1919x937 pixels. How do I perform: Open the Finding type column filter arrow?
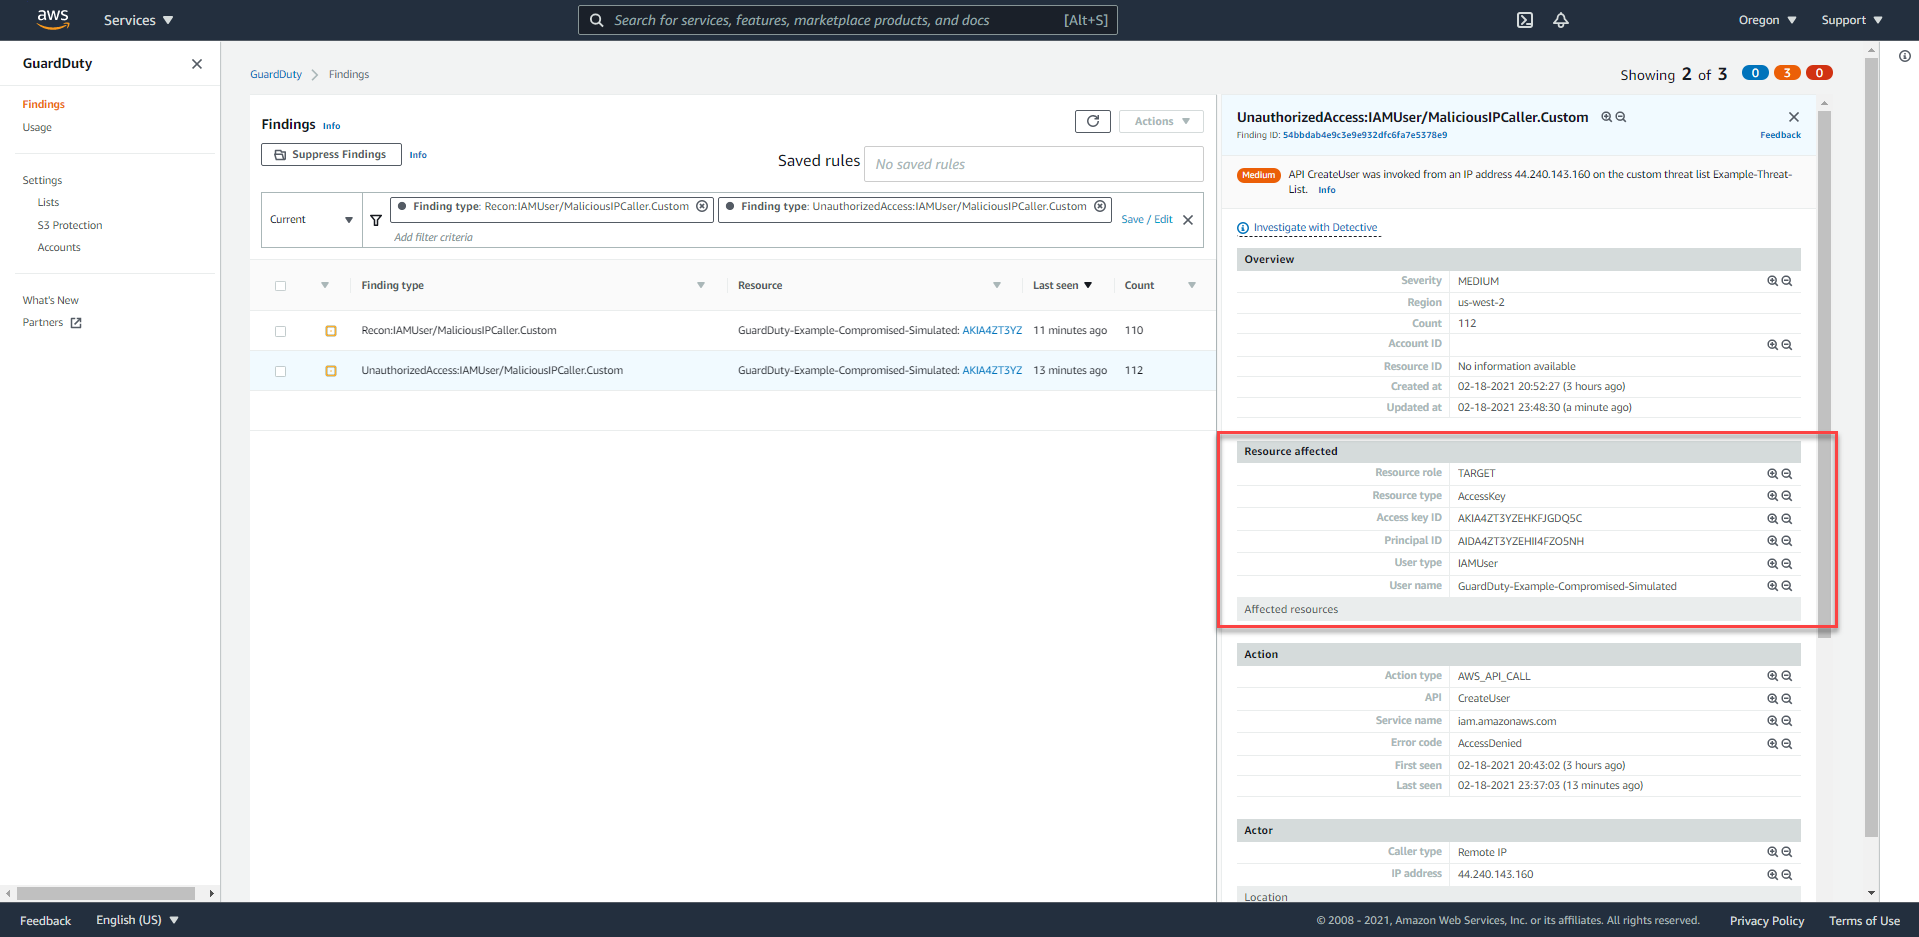(x=701, y=286)
